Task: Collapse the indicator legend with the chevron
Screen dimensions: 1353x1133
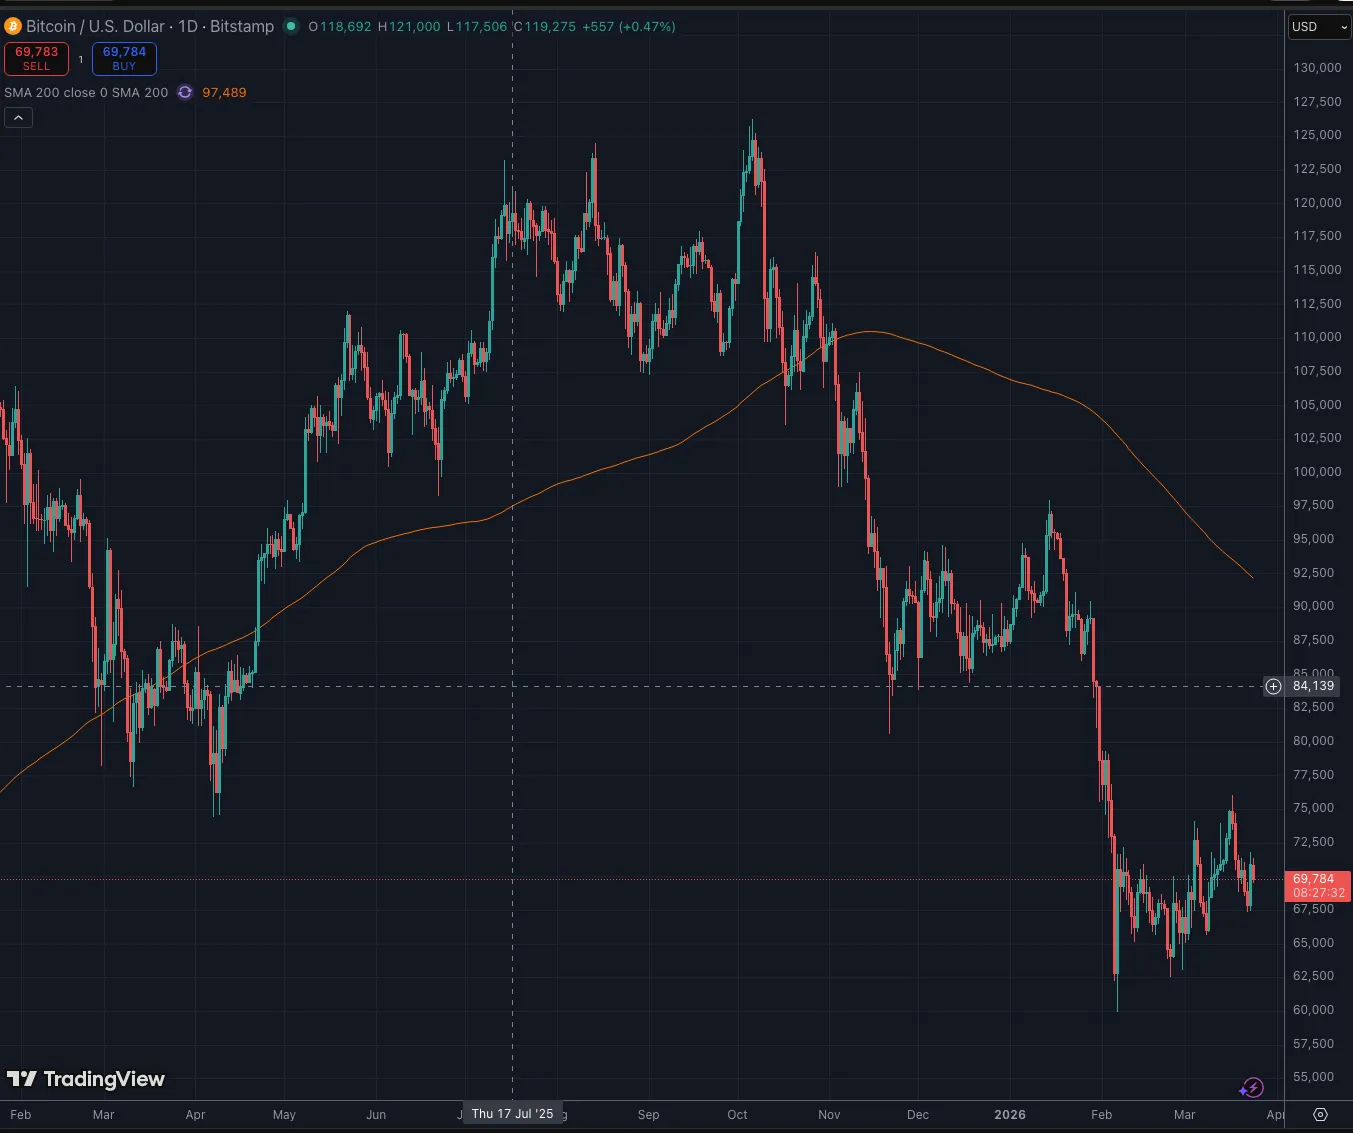Action: point(19,118)
